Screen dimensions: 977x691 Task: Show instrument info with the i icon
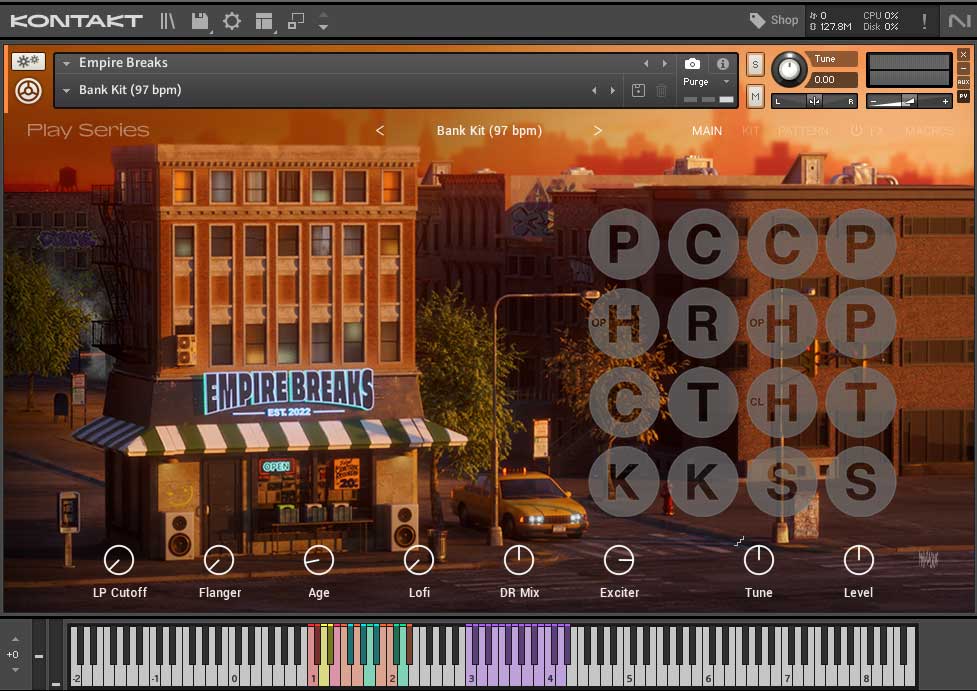point(723,64)
